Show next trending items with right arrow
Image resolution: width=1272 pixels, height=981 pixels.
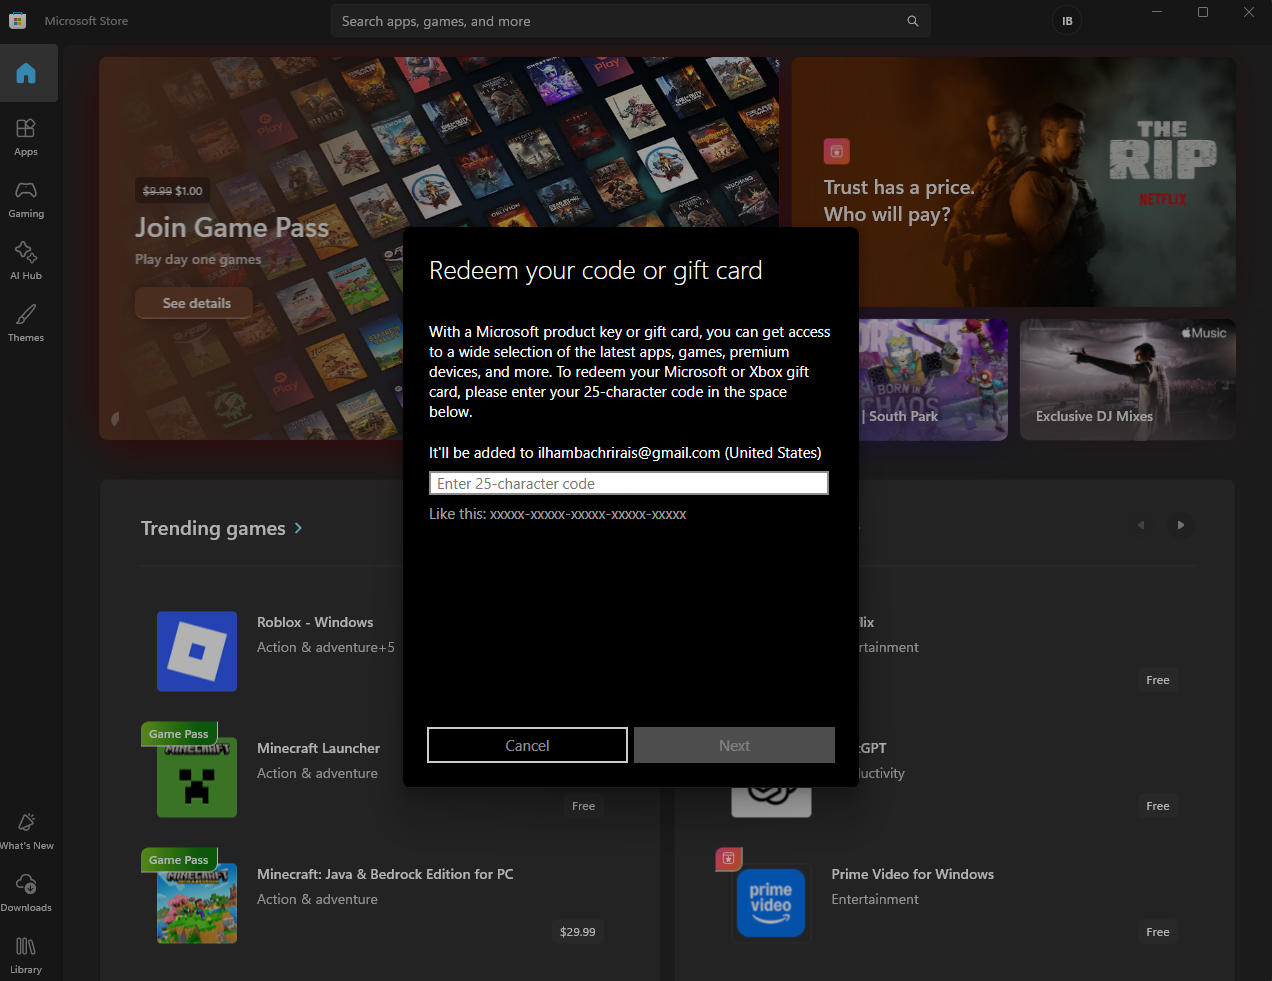point(1181,525)
